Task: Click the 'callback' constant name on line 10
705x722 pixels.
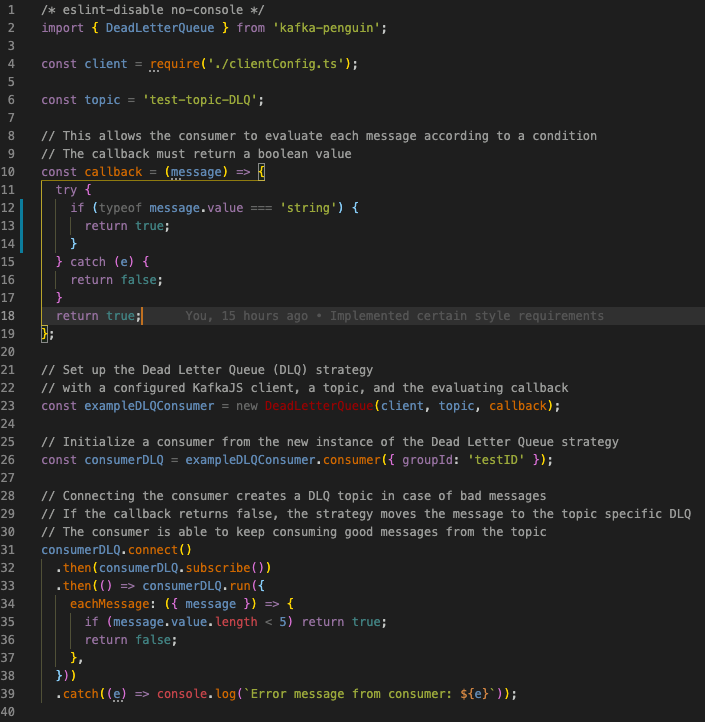Action: [x=113, y=172]
